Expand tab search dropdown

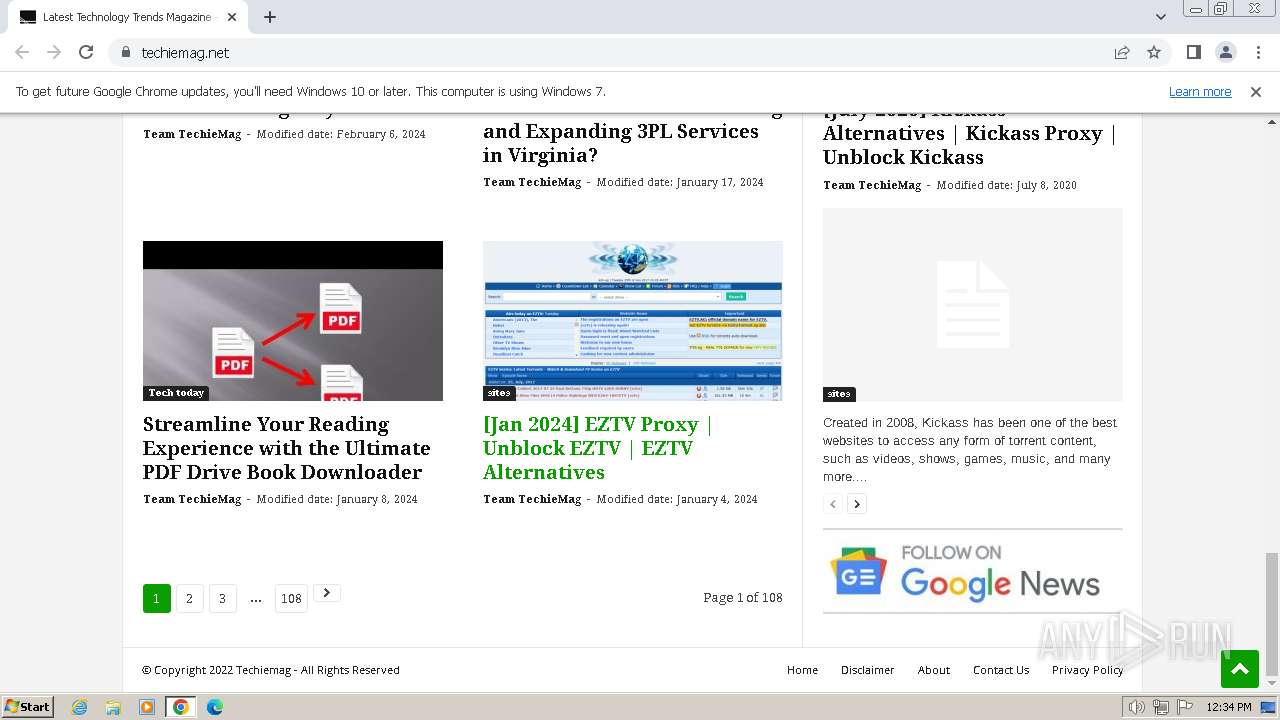[x=1160, y=17]
